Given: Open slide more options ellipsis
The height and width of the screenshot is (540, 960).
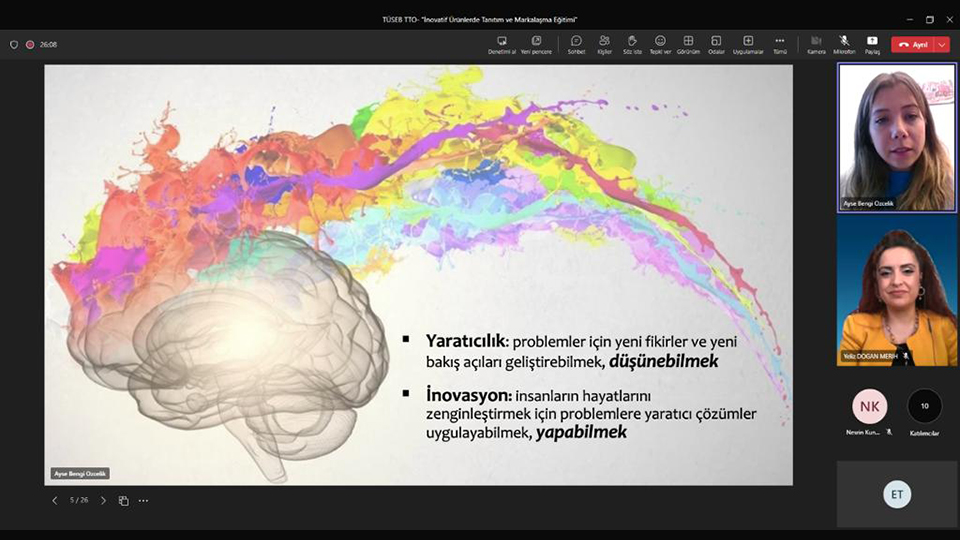Looking at the screenshot, I should click(144, 500).
